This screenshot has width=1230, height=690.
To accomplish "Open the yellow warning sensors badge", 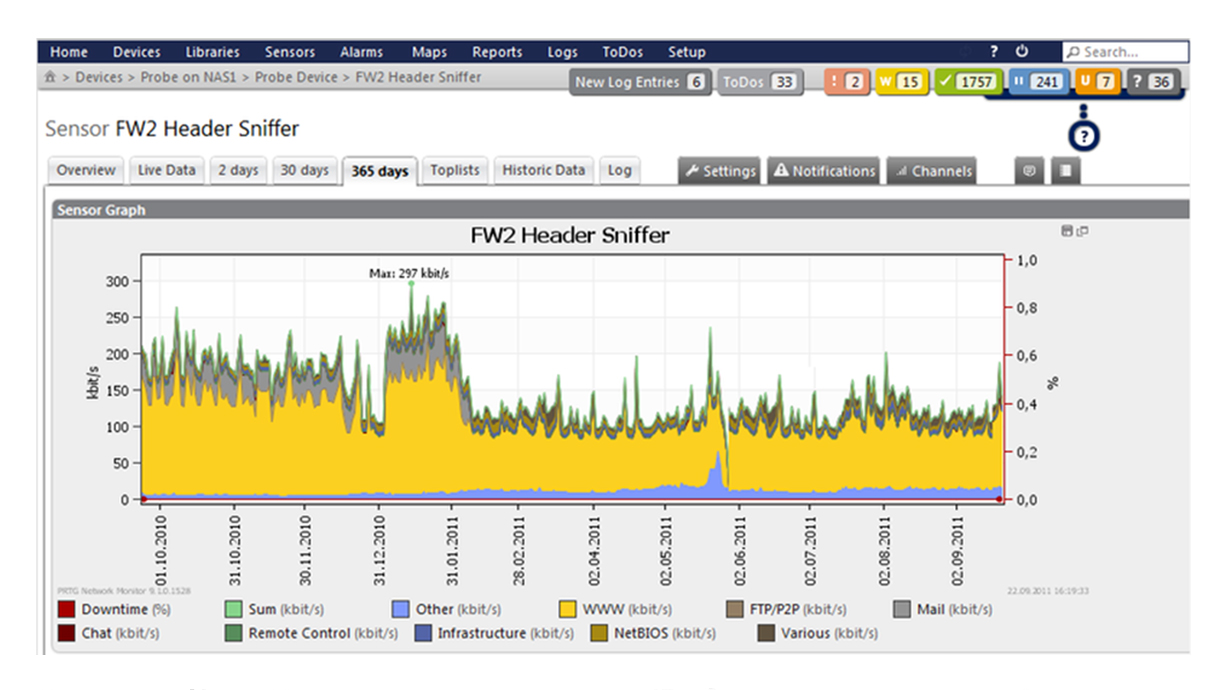I will [x=900, y=82].
